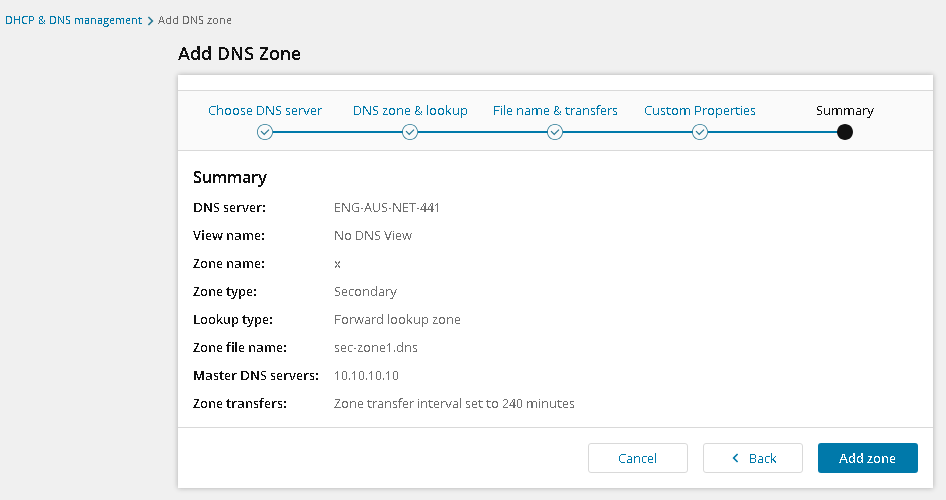Jump to the Custom Properties step

(700, 111)
